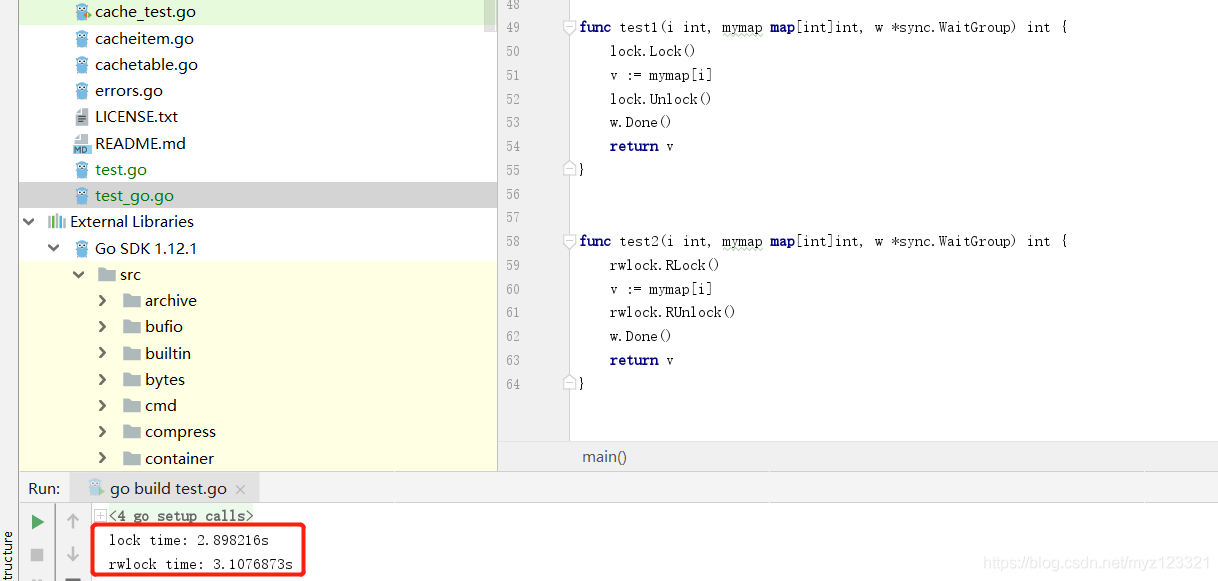Click the Go gopher icon of cacheitem.go
Viewport: 1218px width, 581px height.
82,38
